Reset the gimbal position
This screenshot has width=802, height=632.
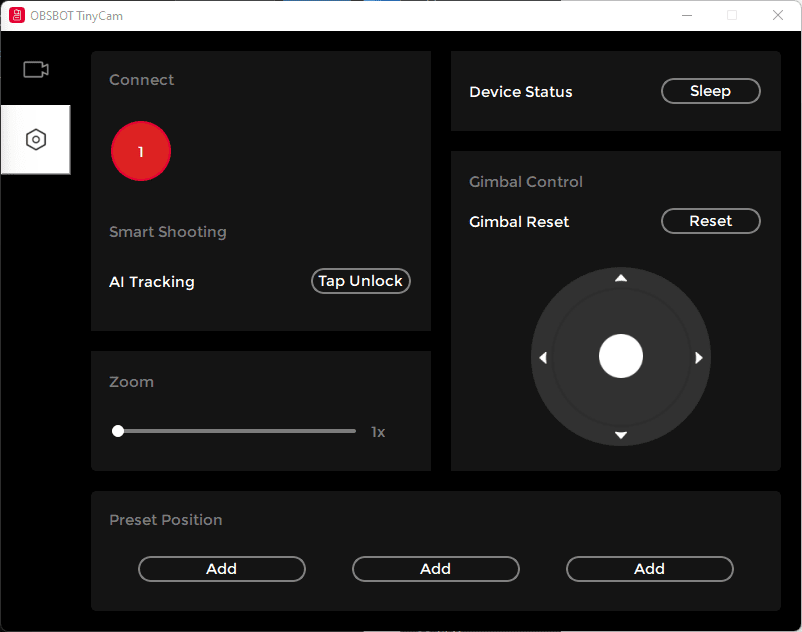(x=711, y=221)
